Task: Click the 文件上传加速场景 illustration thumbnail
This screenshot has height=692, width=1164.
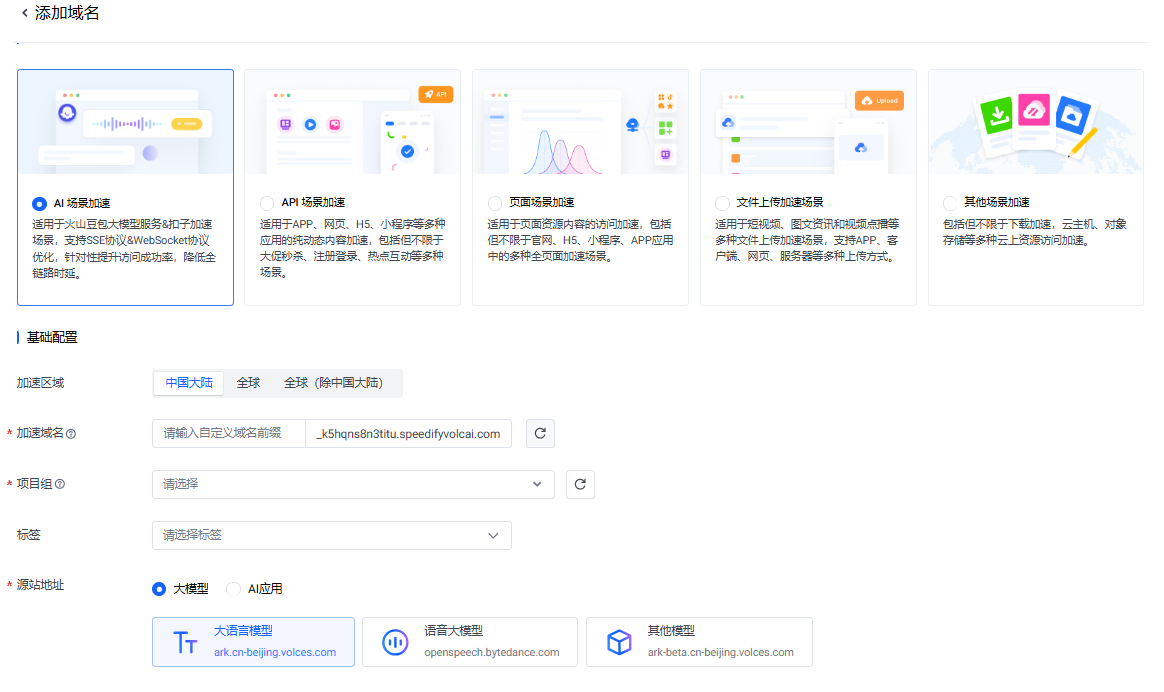Action: pyautogui.click(x=808, y=122)
